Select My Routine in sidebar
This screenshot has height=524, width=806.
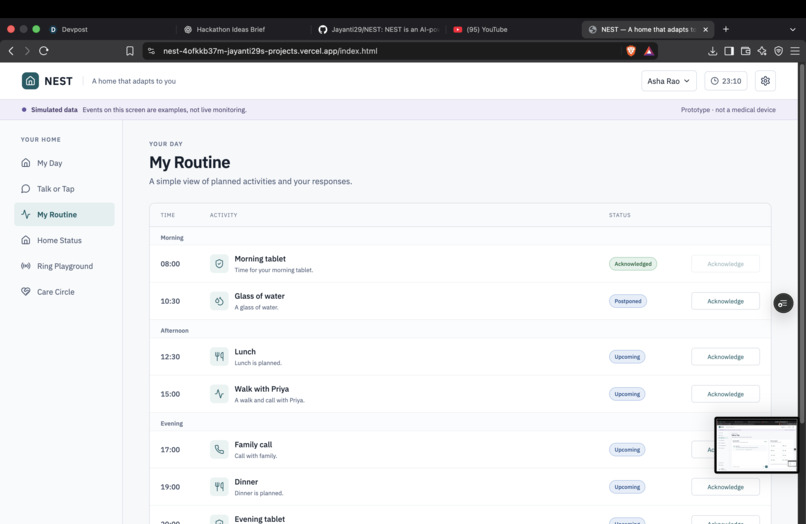click(64, 214)
